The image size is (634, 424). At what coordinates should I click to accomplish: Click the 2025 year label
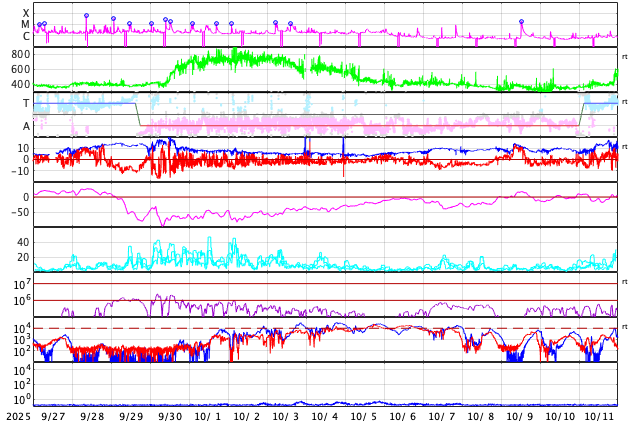(x=17, y=416)
